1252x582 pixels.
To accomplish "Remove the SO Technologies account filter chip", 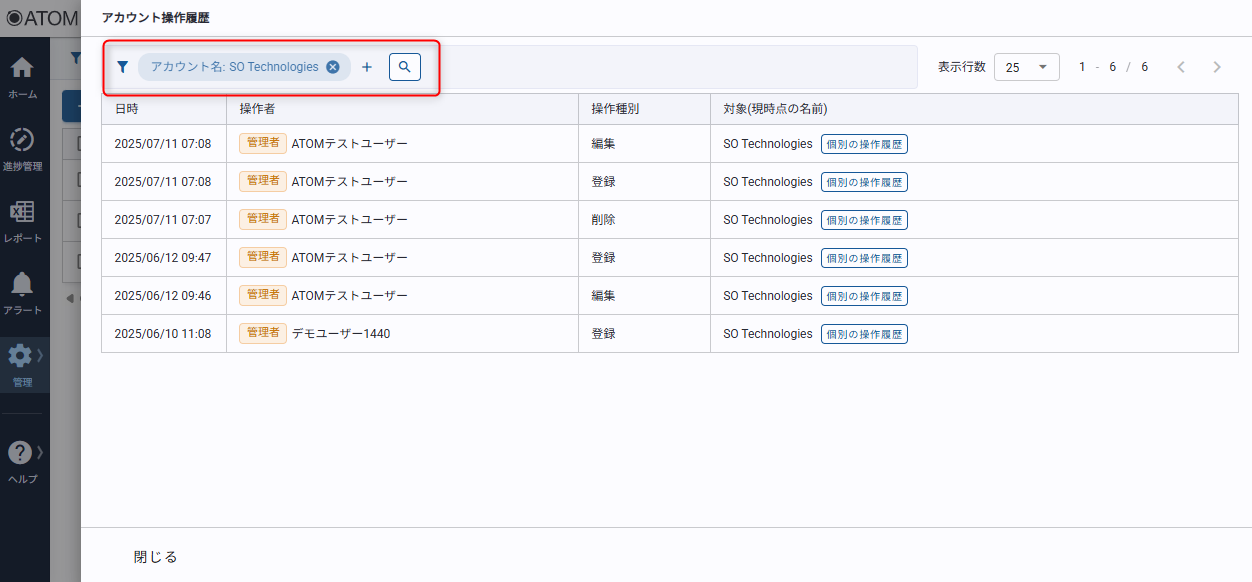I will coord(333,67).
